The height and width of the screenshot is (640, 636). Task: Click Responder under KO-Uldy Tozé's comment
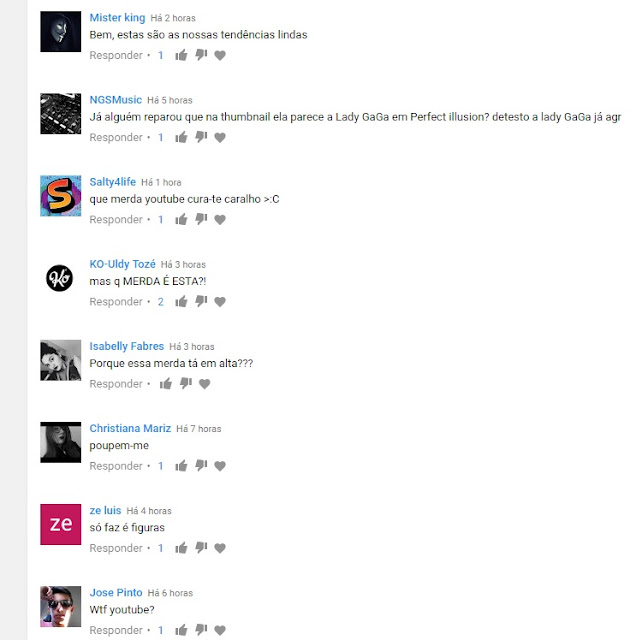116,302
